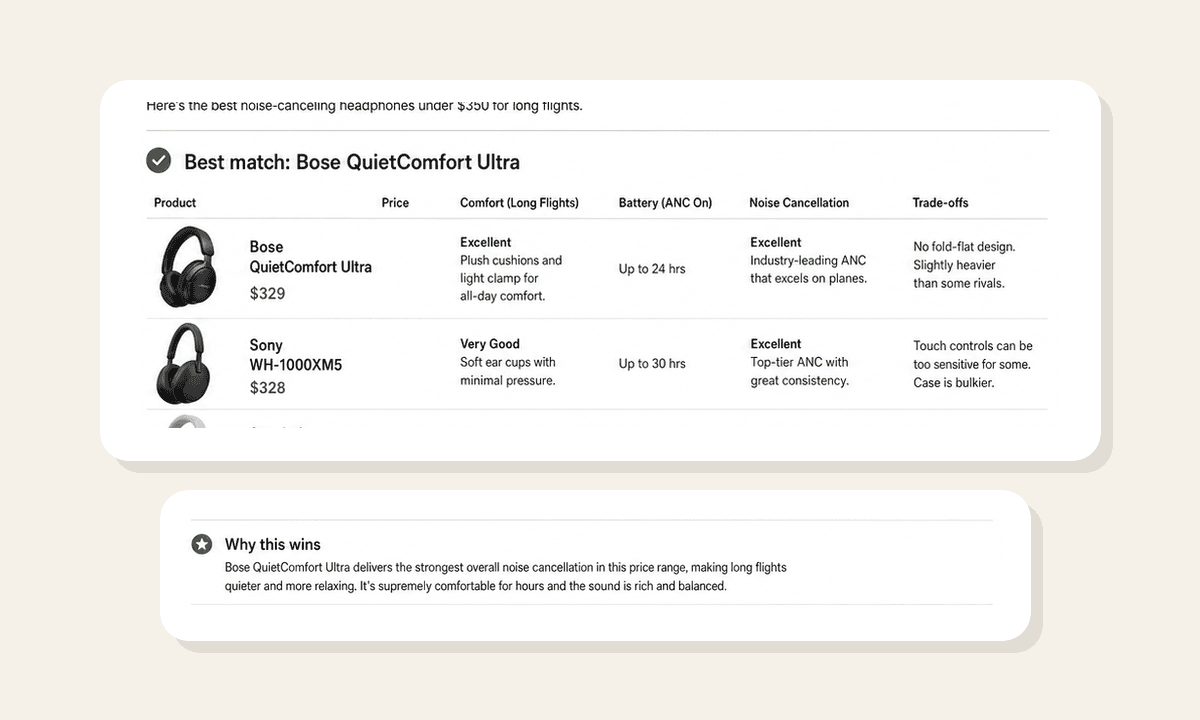Click the Touch controls trade-off text
Viewport: 1200px width, 720px height.
[973, 364]
